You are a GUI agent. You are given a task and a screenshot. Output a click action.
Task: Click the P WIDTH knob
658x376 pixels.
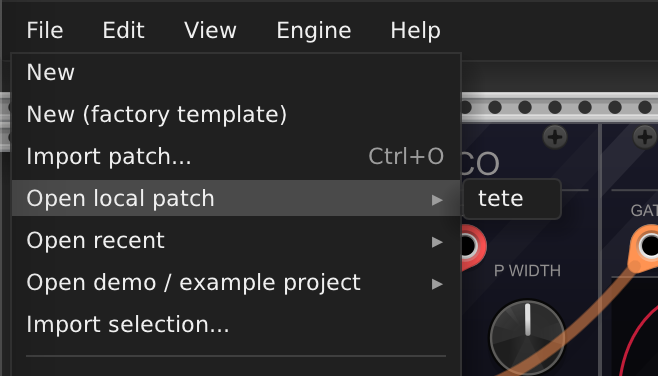[527, 337]
